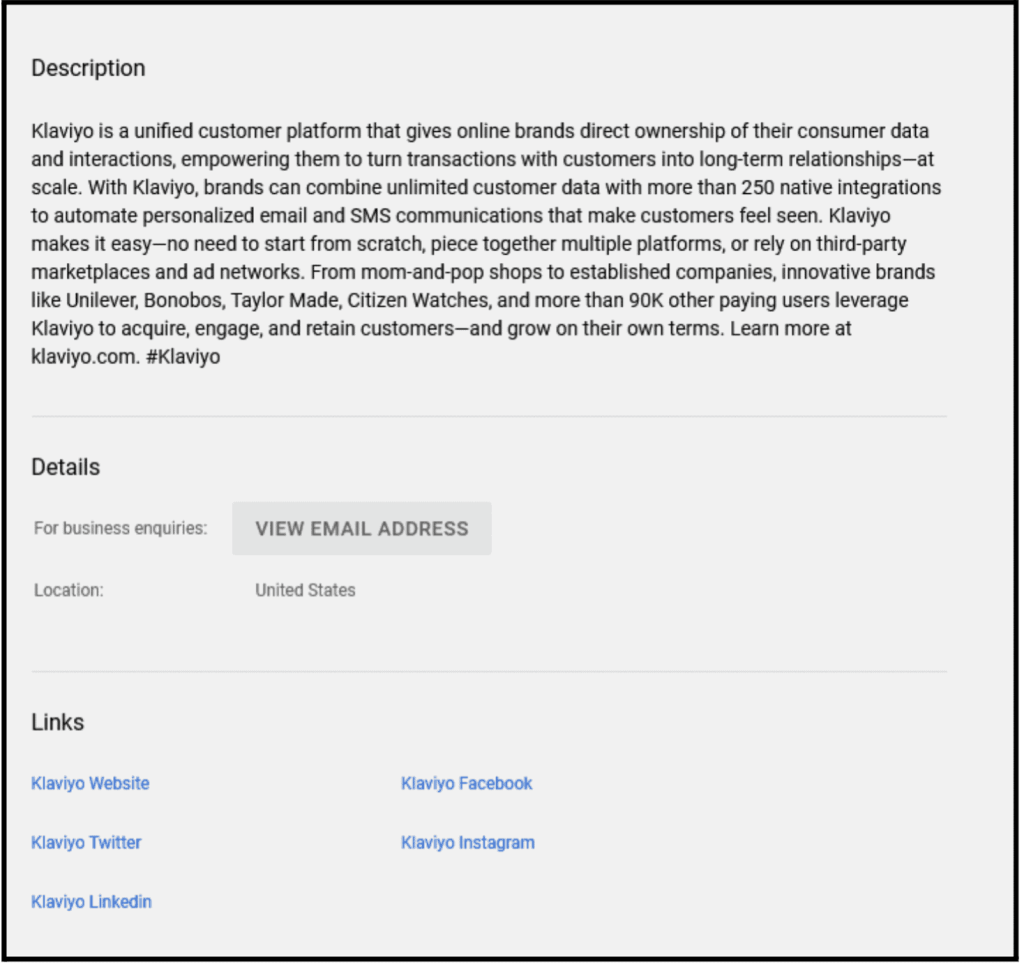Image resolution: width=1024 pixels, height=964 pixels.
Task: Click the "United States" location value
Action: pos(305,591)
